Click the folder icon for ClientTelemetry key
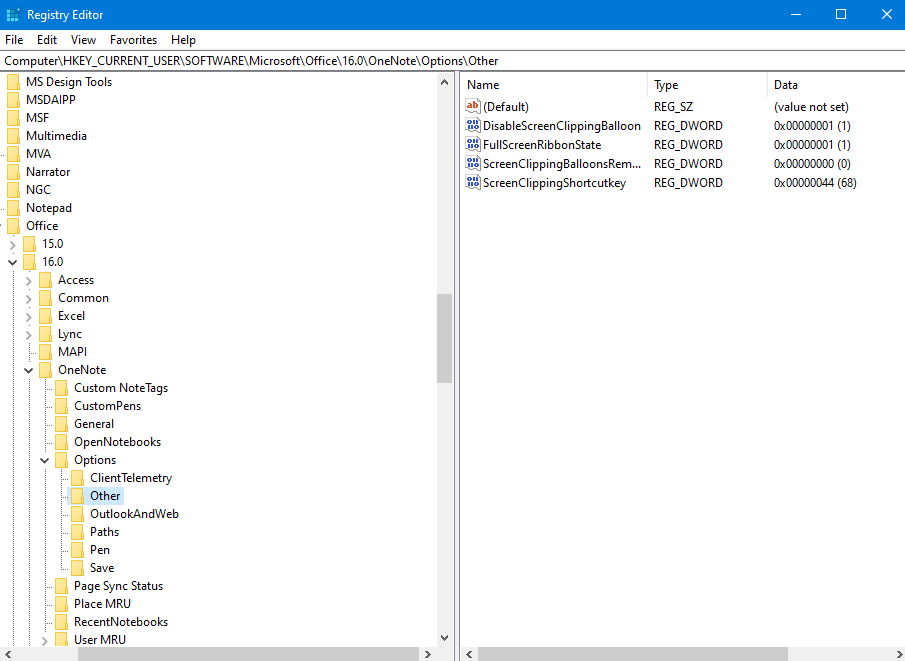The width and height of the screenshot is (905, 661). (78, 478)
